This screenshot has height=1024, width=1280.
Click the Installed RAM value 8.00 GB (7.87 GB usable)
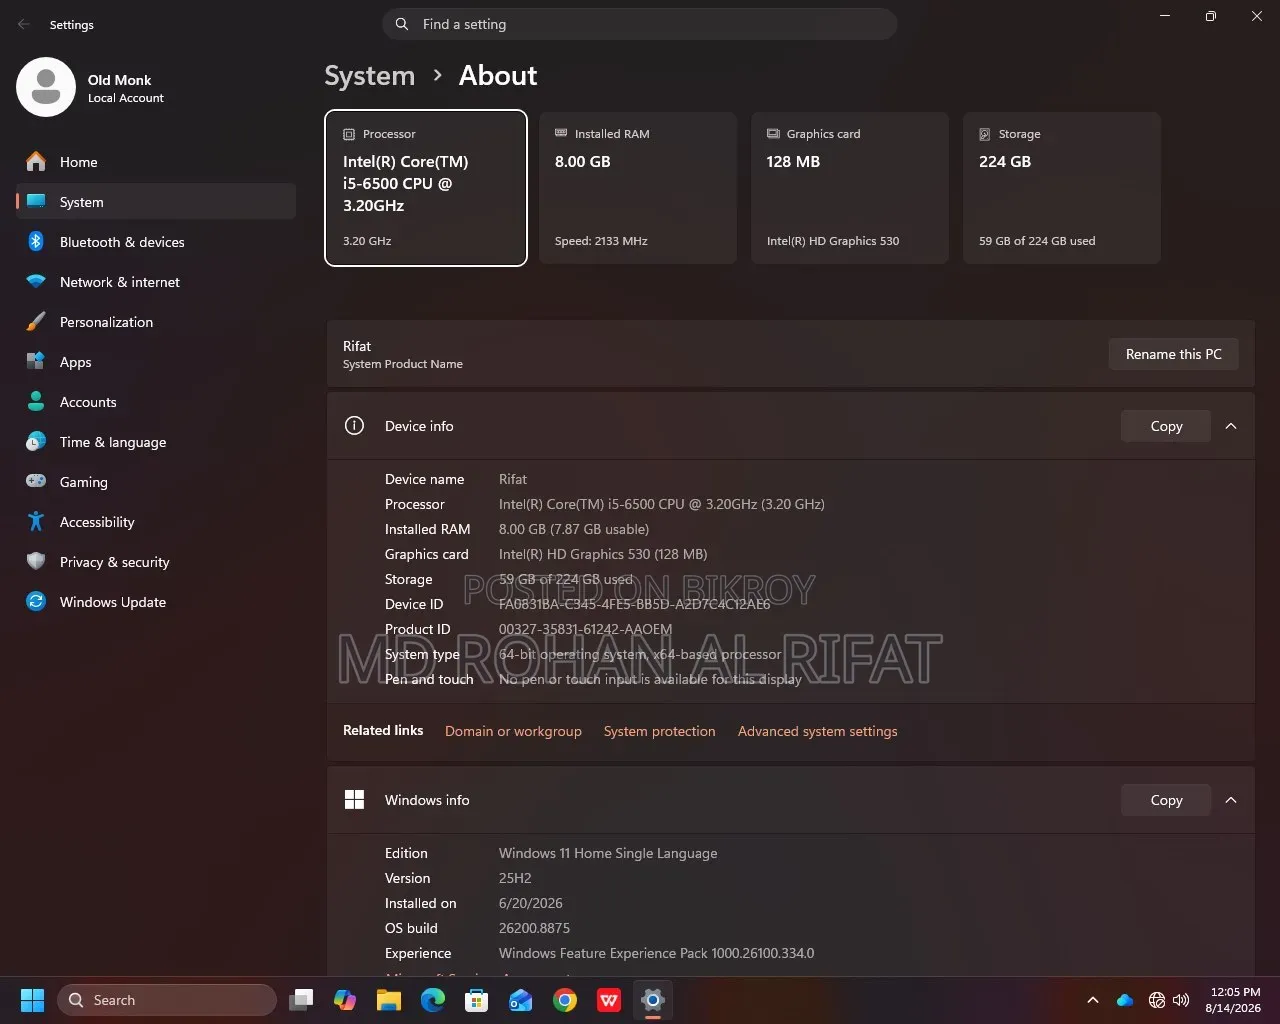tap(574, 529)
